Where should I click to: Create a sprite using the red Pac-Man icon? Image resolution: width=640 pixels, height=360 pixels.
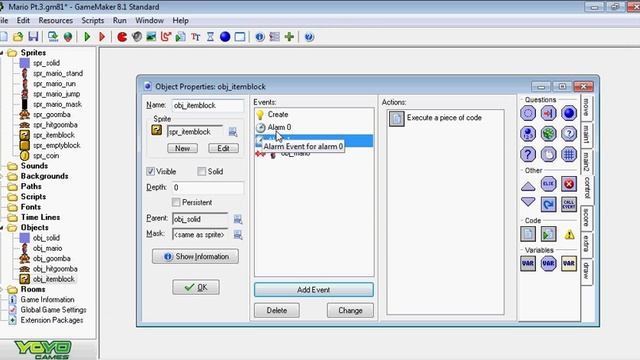(122, 37)
